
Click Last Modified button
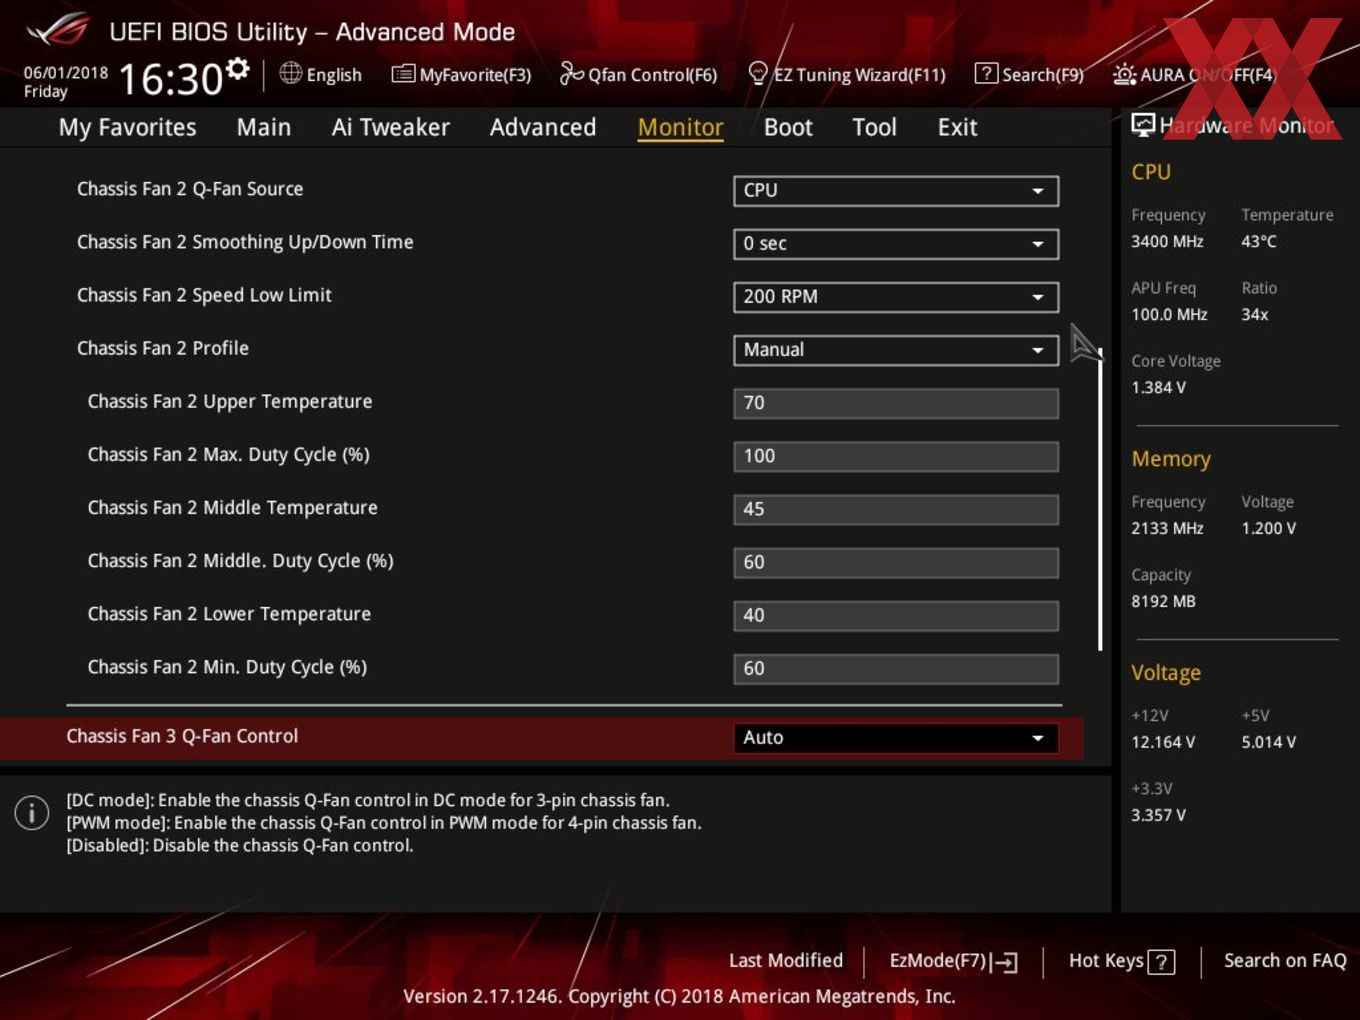(786, 961)
